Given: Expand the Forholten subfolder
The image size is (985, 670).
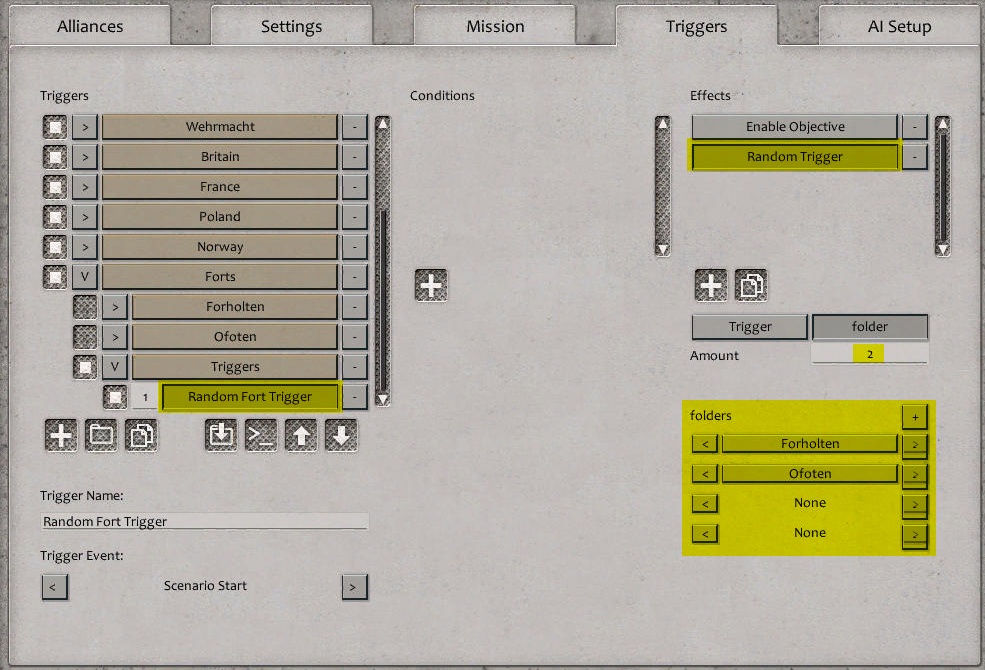Looking at the screenshot, I should point(115,307).
